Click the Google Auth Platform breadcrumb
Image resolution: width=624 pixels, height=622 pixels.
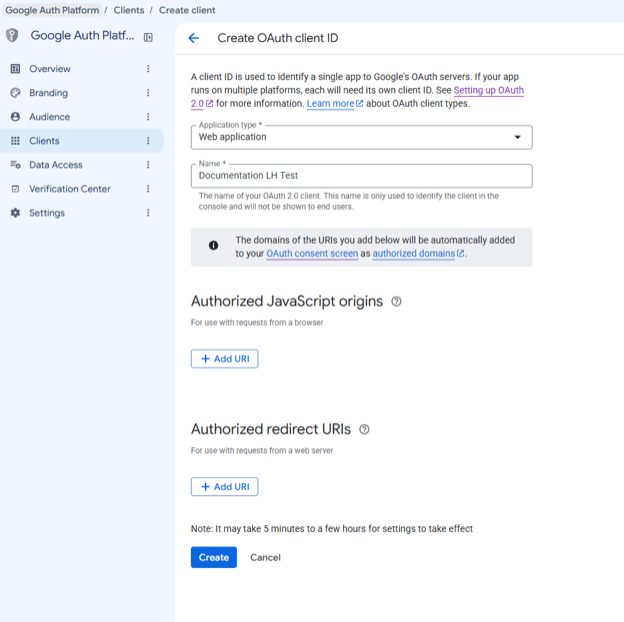point(52,10)
